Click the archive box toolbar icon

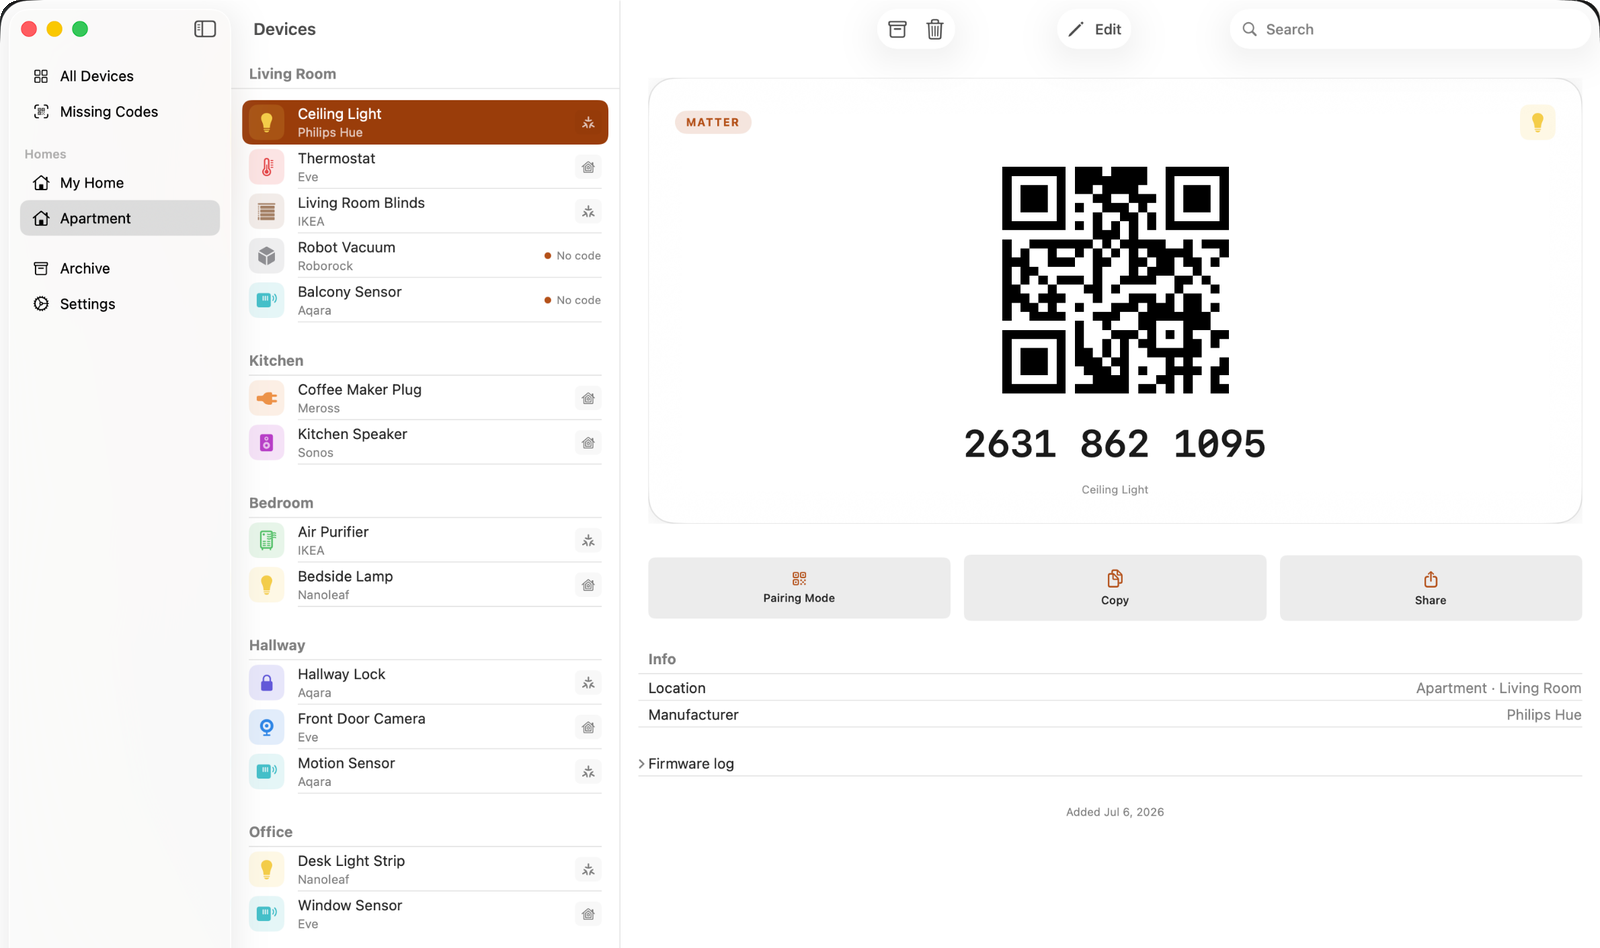click(897, 29)
